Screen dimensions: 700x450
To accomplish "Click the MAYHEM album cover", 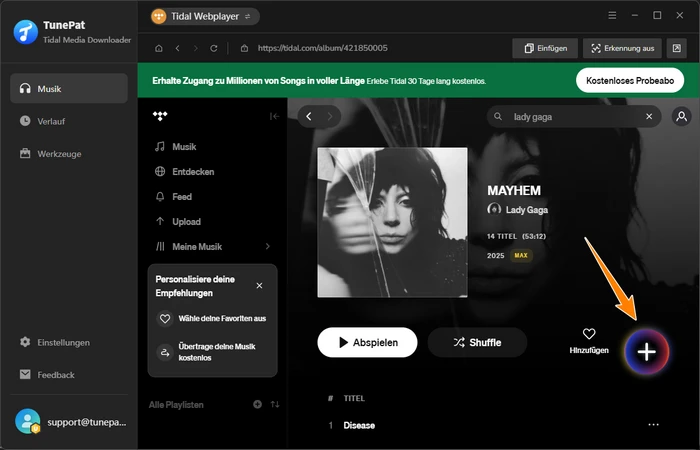I will 392,222.
